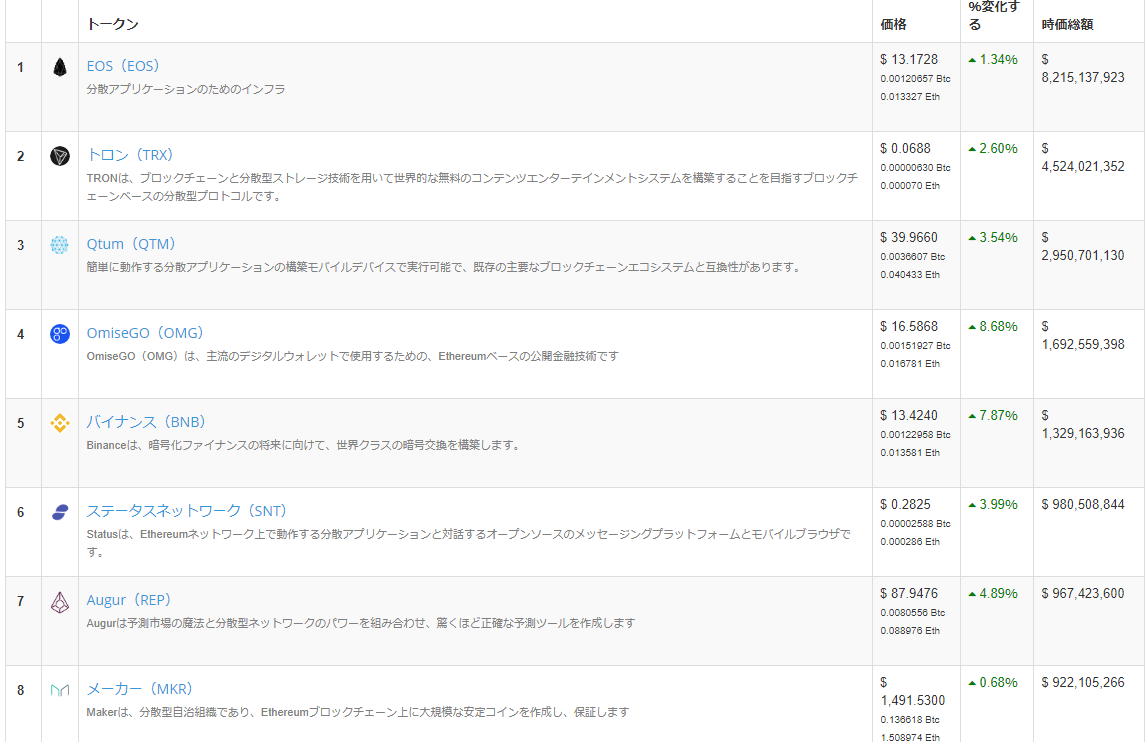Click the 3.99% change for SNT
The image size is (1148, 742).
993,505
